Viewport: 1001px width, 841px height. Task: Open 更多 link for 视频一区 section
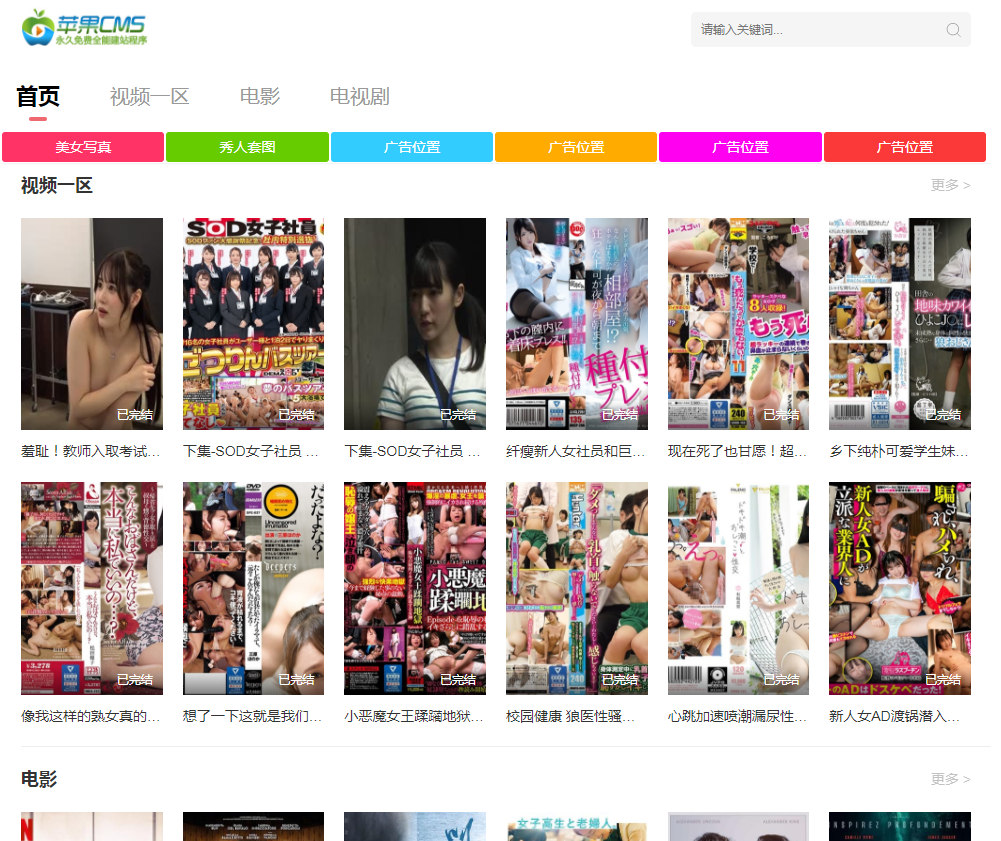(x=950, y=185)
